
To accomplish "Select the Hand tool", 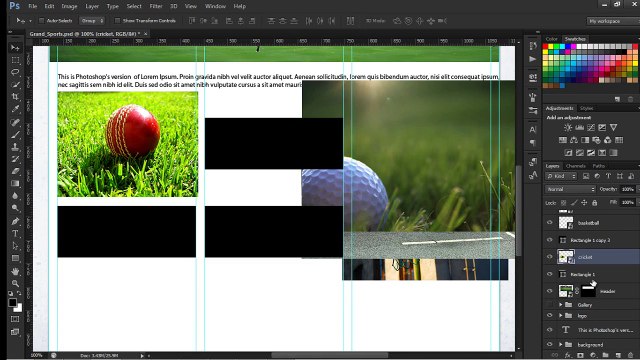I will (15, 271).
